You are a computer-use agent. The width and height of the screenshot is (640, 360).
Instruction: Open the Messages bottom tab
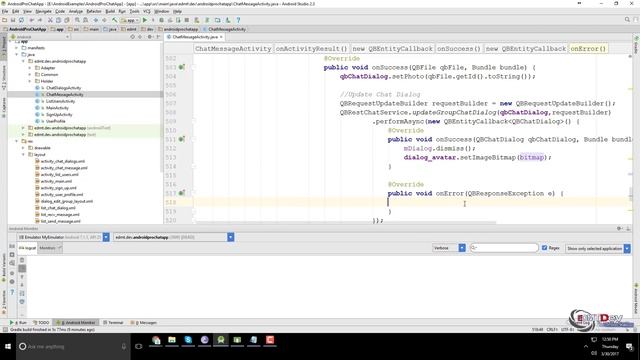click(x=144, y=322)
